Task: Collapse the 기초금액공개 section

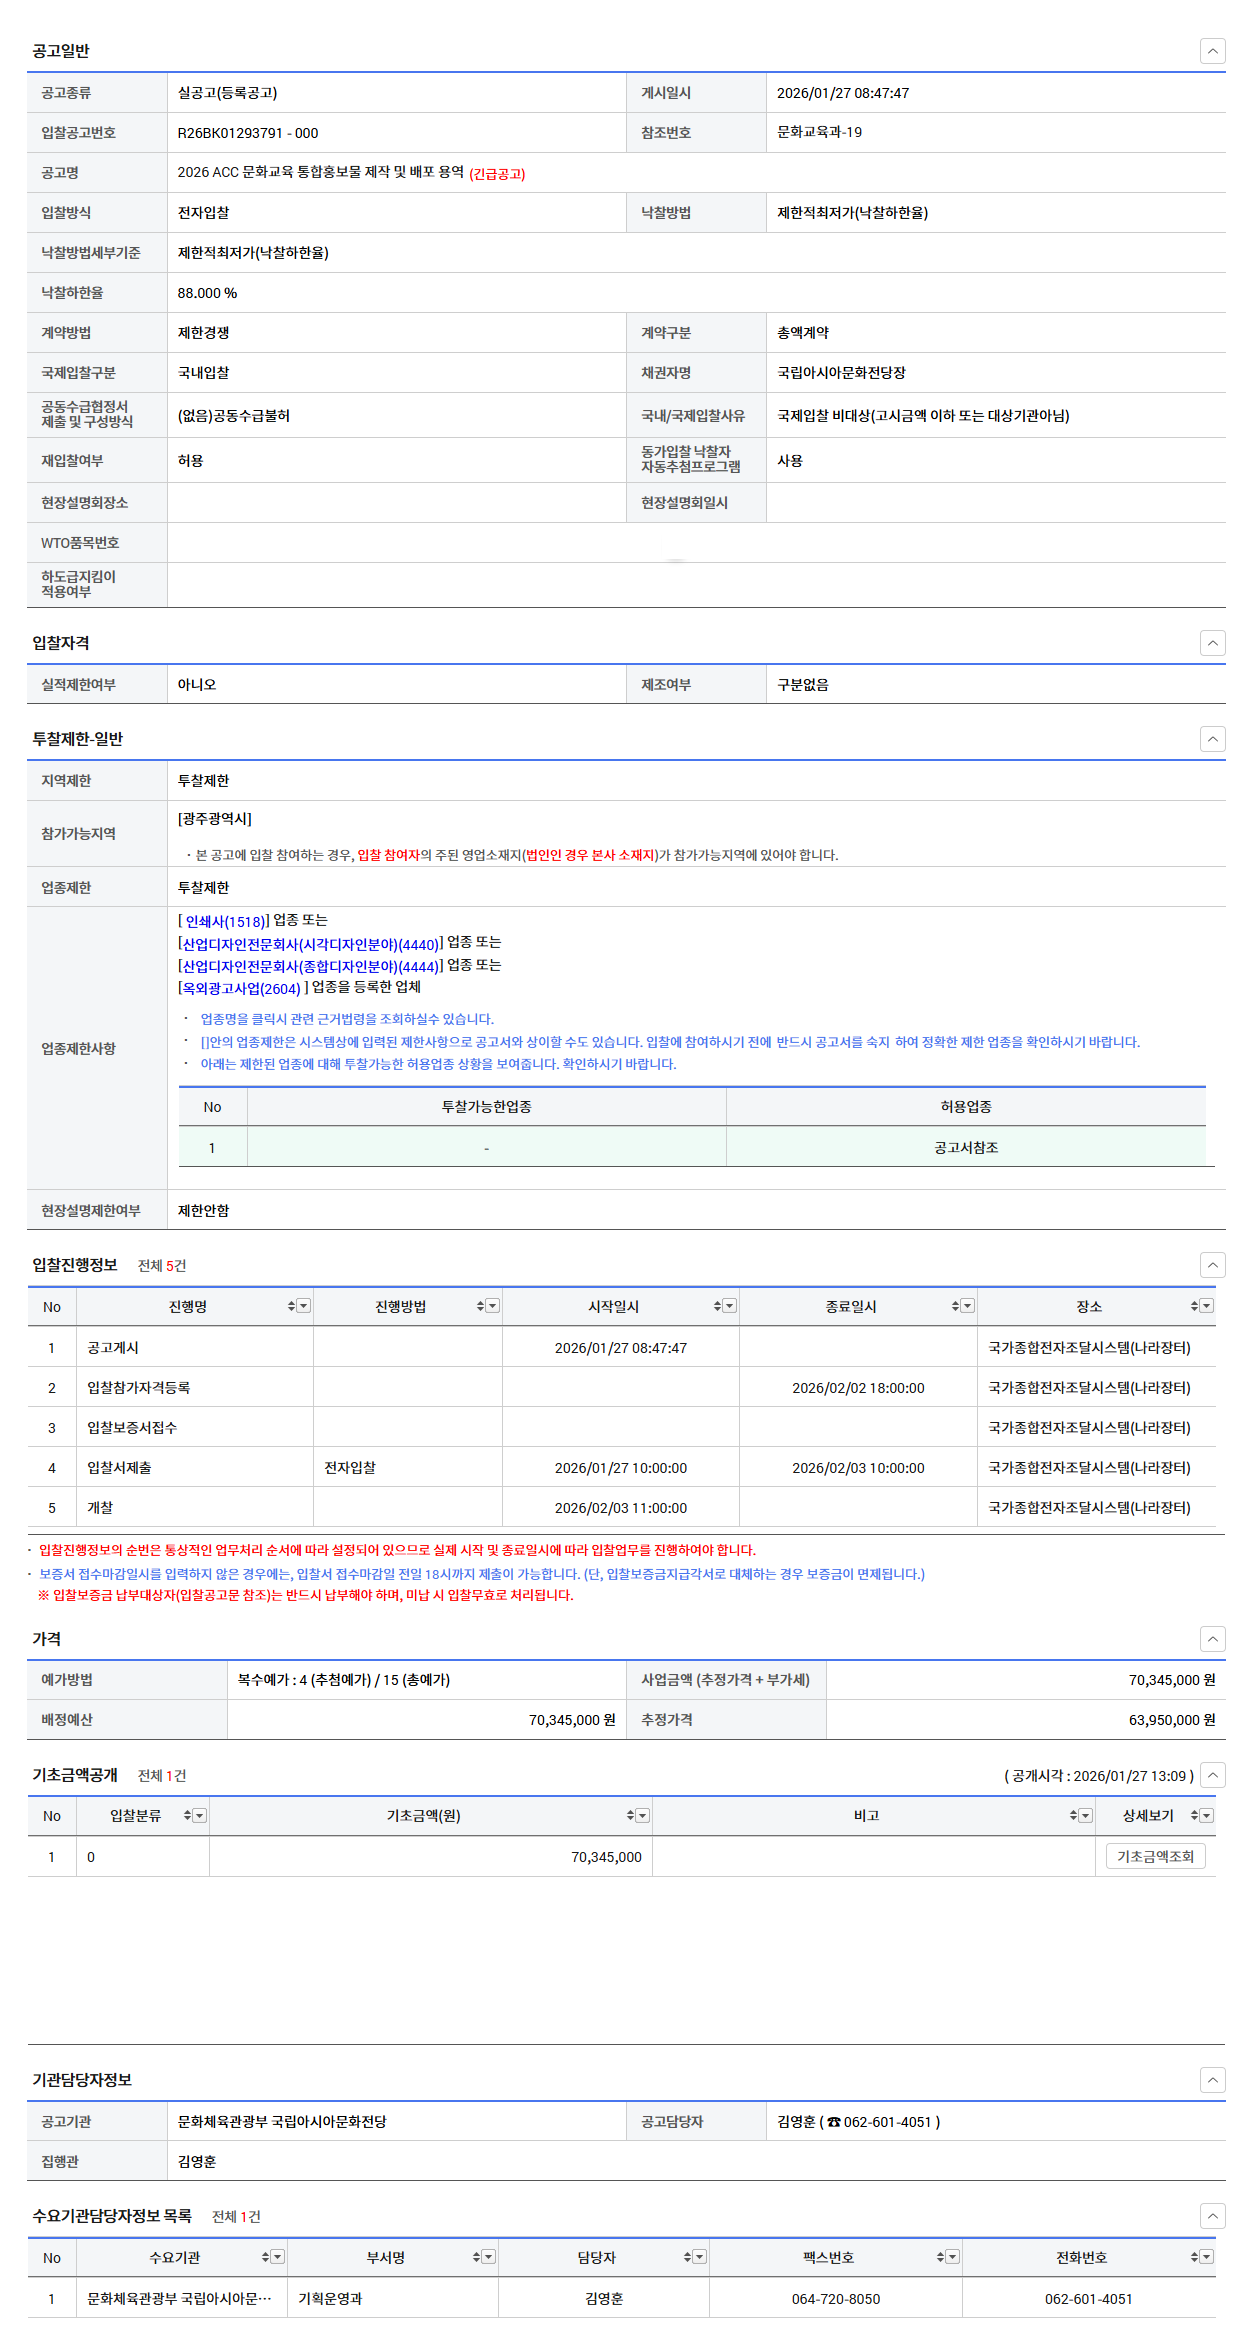Action: click(x=1212, y=1775)
